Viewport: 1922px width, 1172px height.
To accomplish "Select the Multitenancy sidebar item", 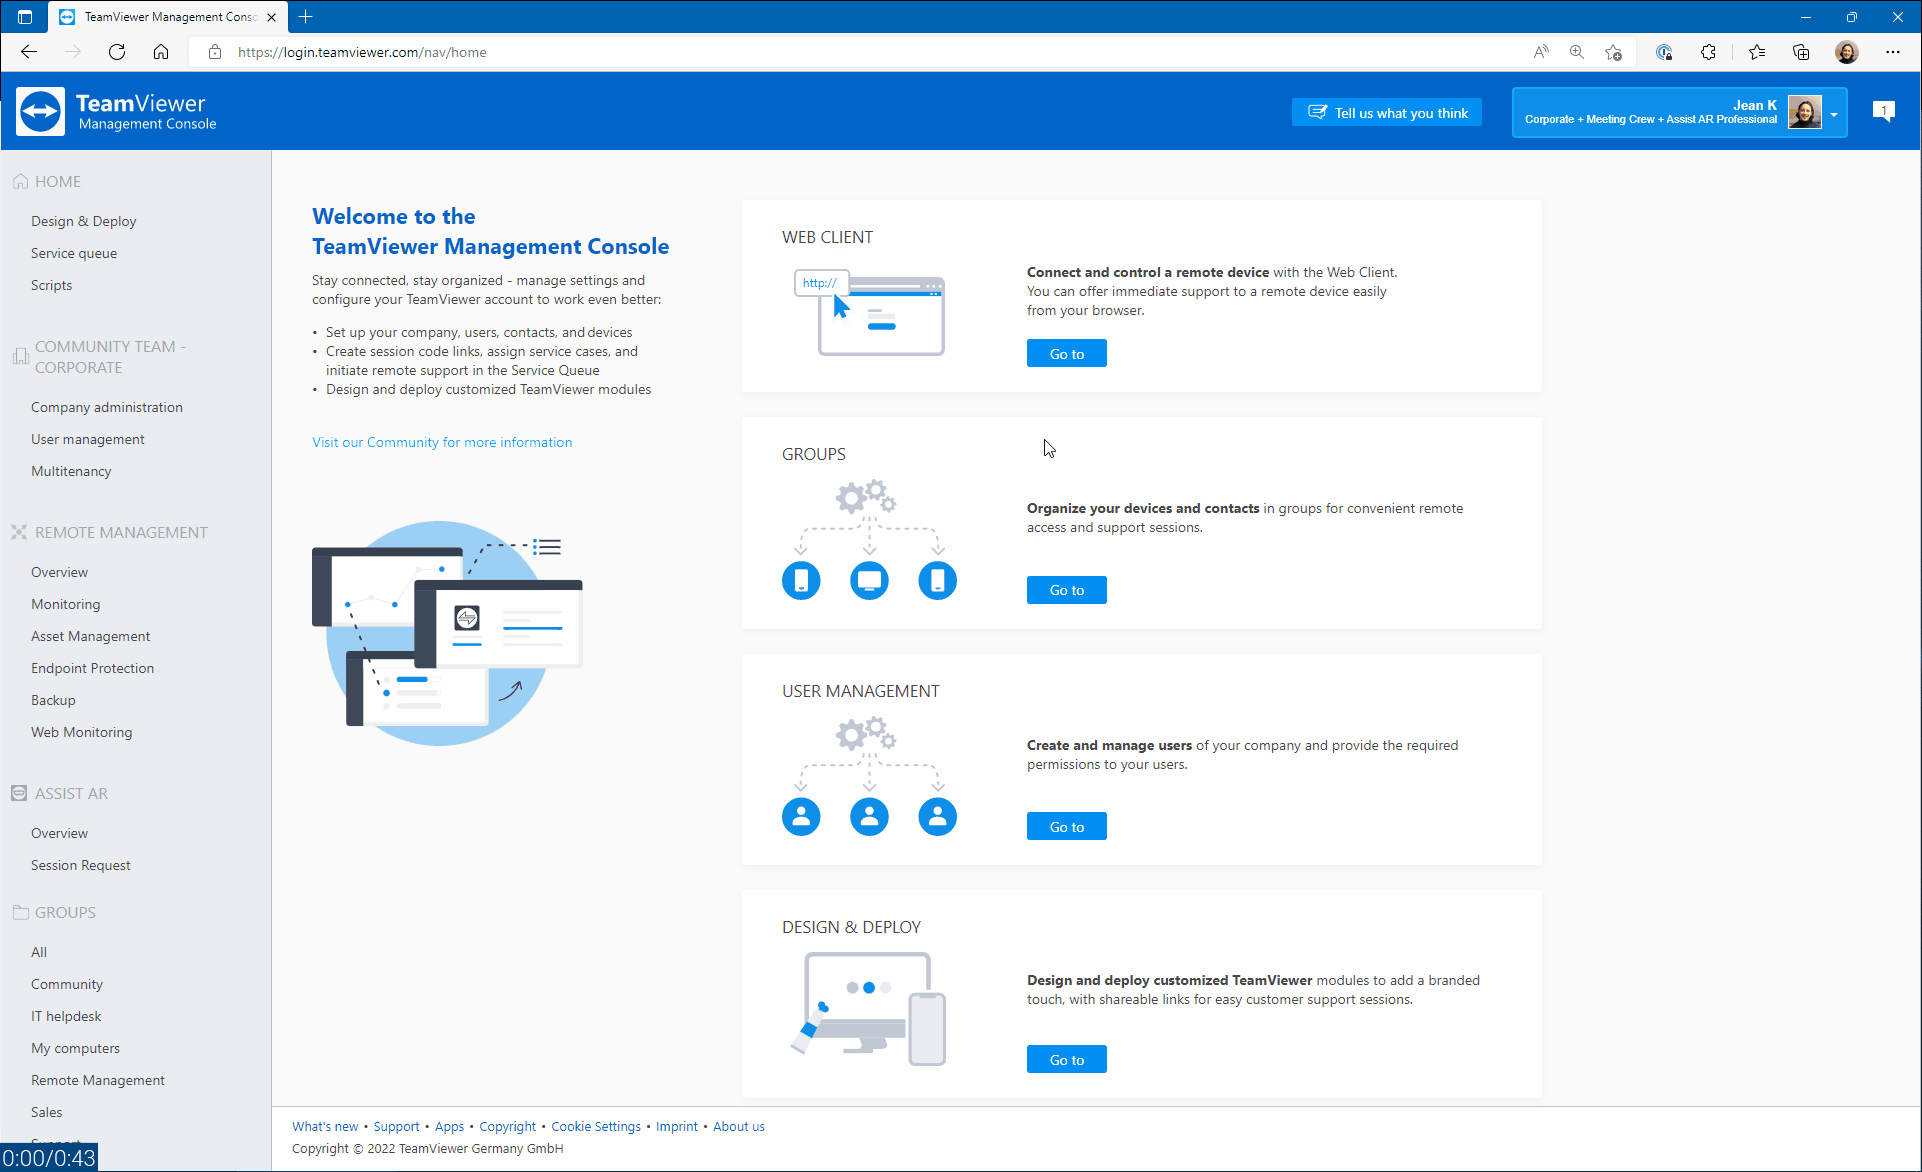I will coord(71,471).
